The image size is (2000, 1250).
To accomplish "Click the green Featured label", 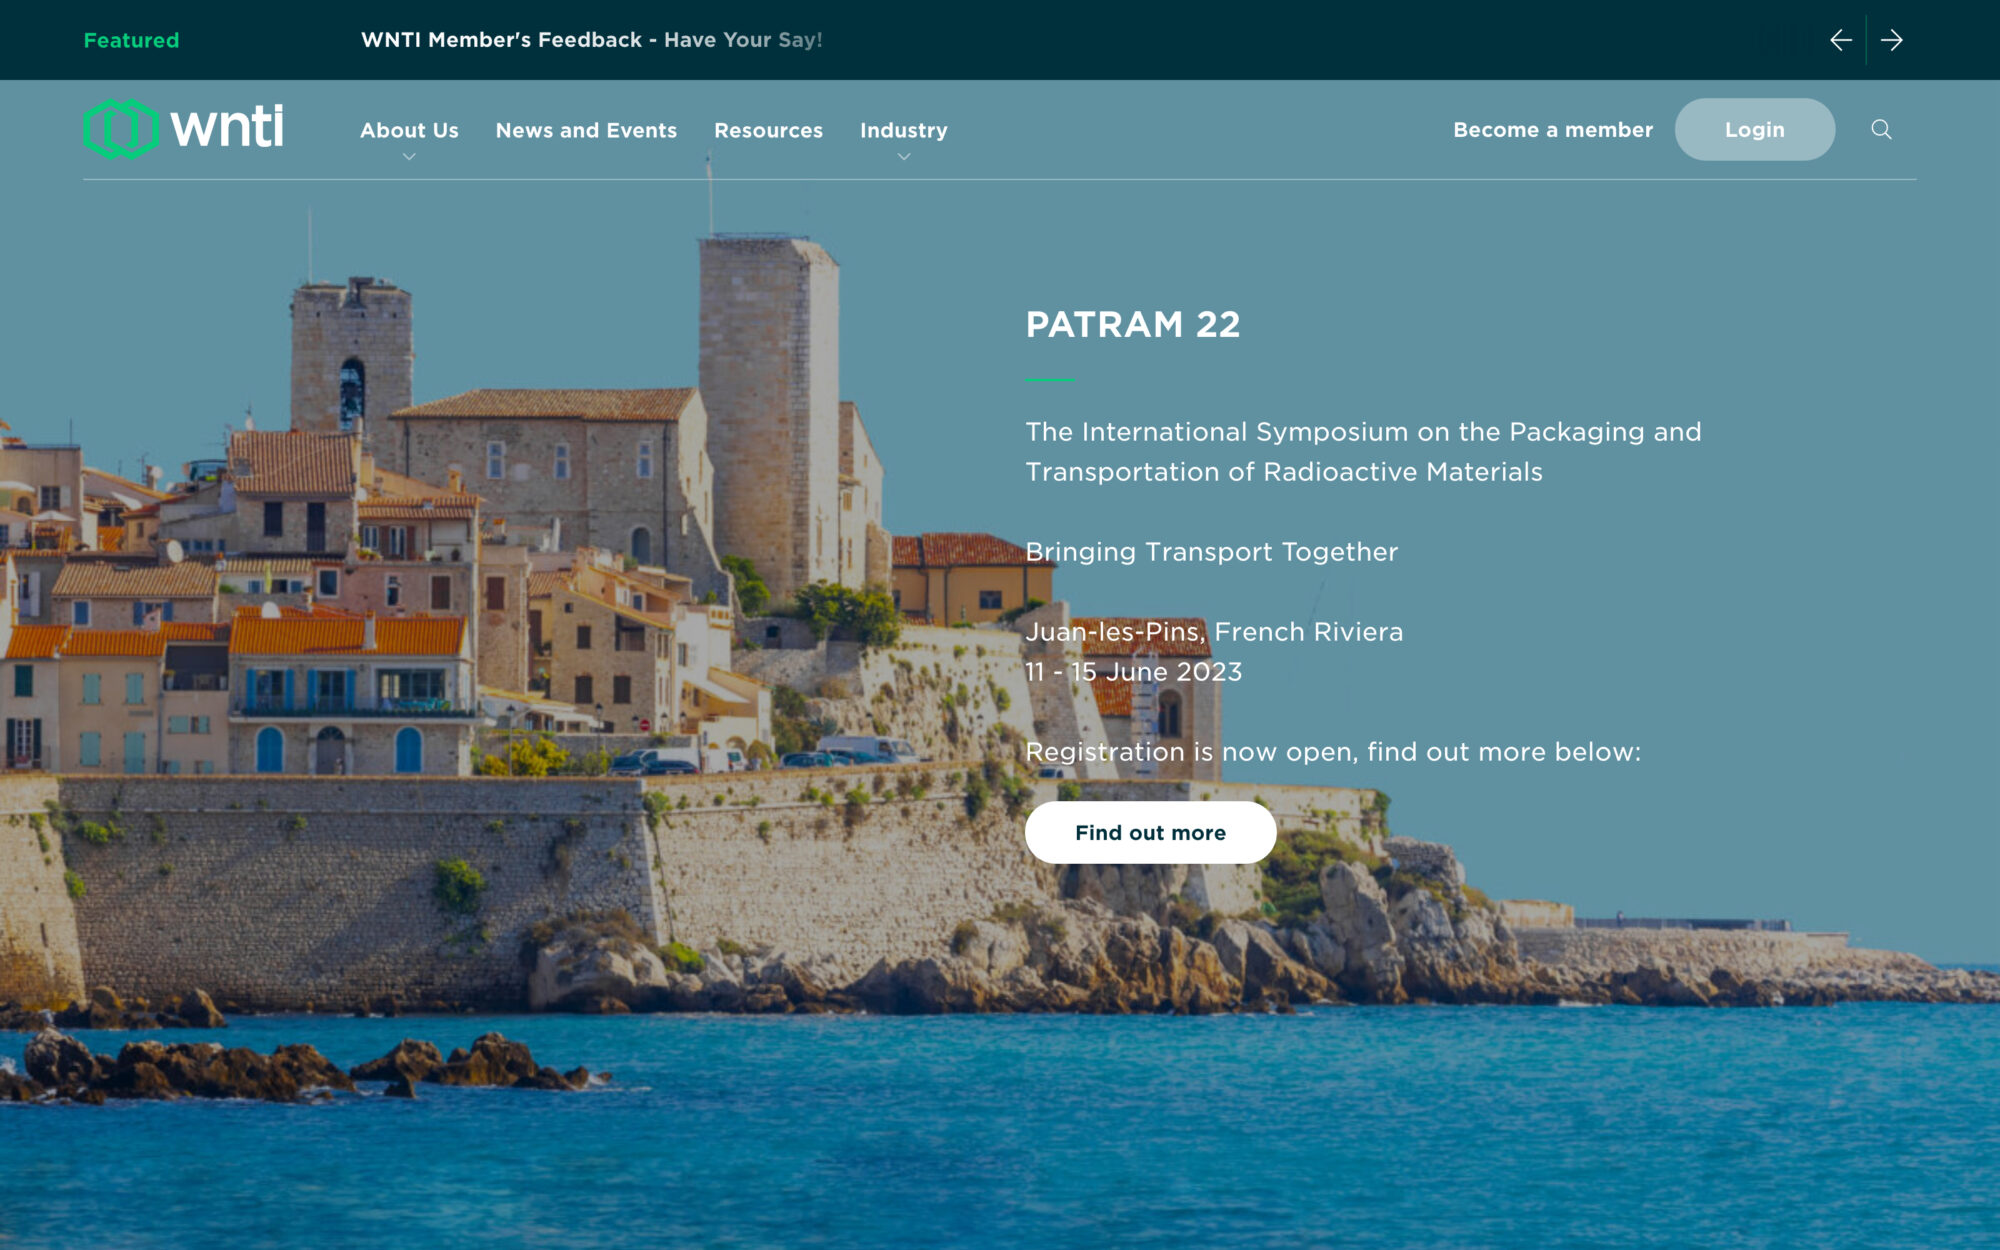I will [131, 40].
